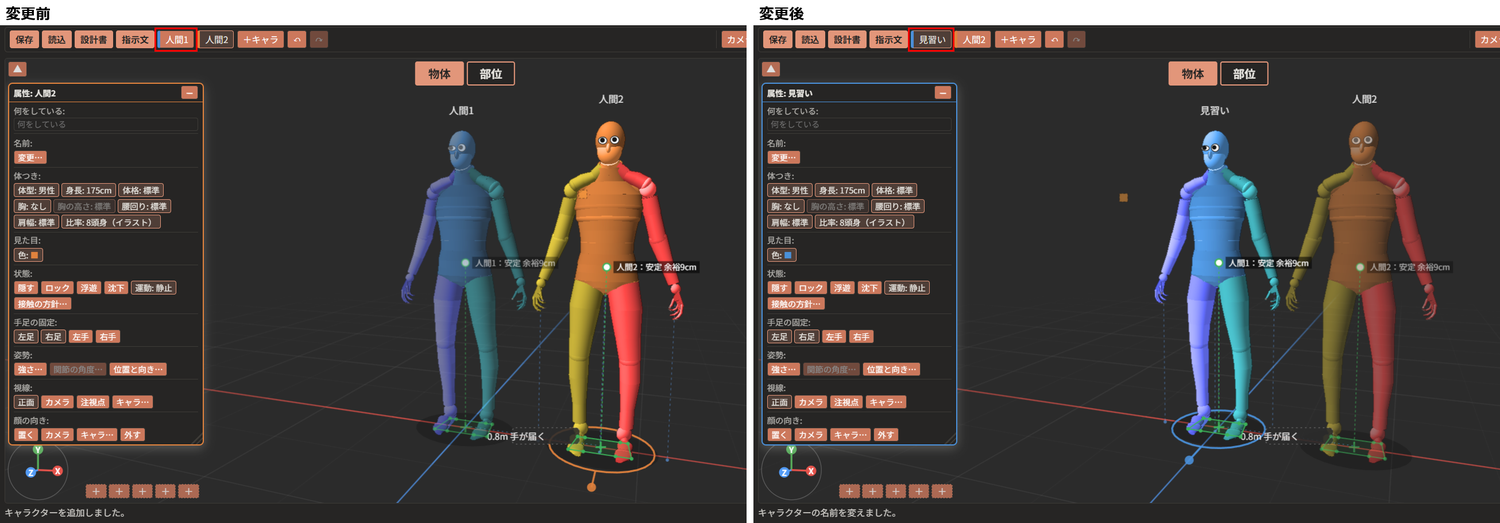This screenshot has height=523, width=1500.
Task: Add a character with +キャラ in 変更前 toolbar
Action: pos(260,40)
